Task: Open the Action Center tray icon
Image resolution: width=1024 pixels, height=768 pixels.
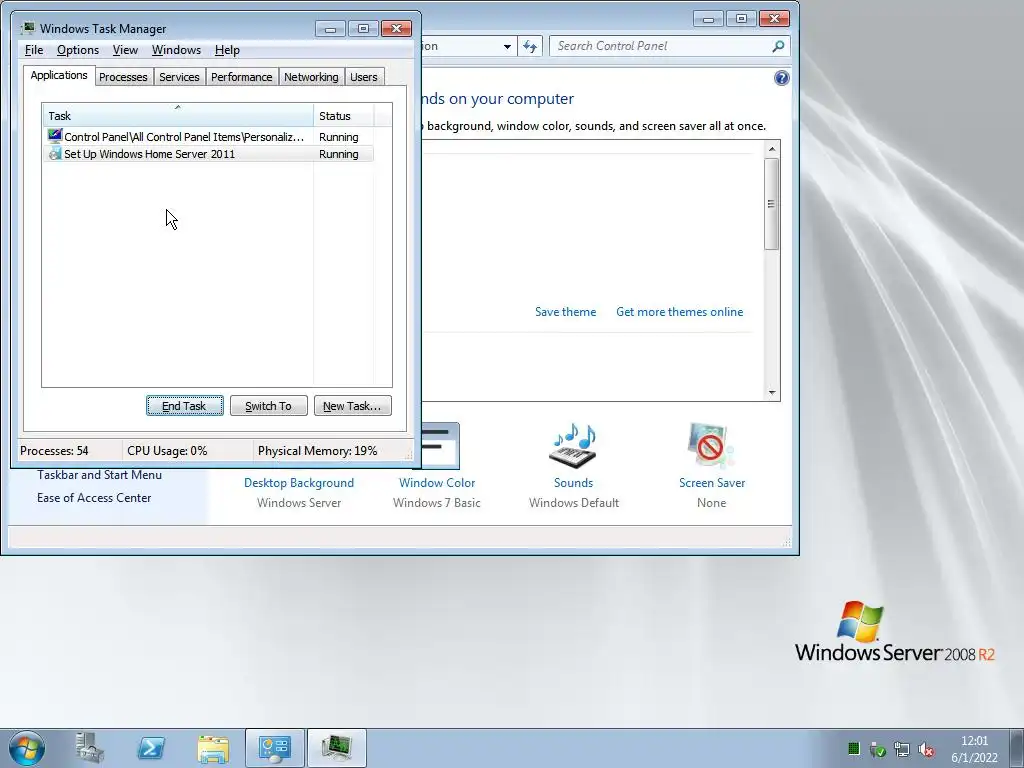Action: 878,749
